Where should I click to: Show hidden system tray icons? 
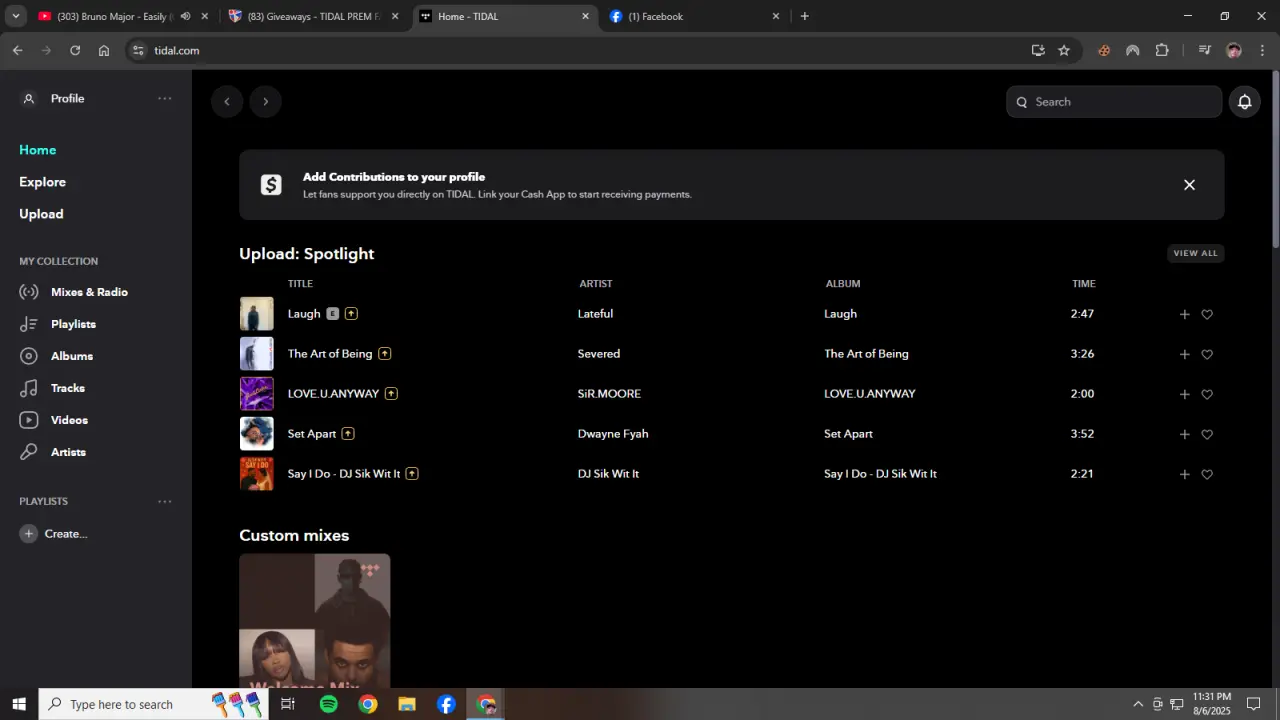point(1137,704)
